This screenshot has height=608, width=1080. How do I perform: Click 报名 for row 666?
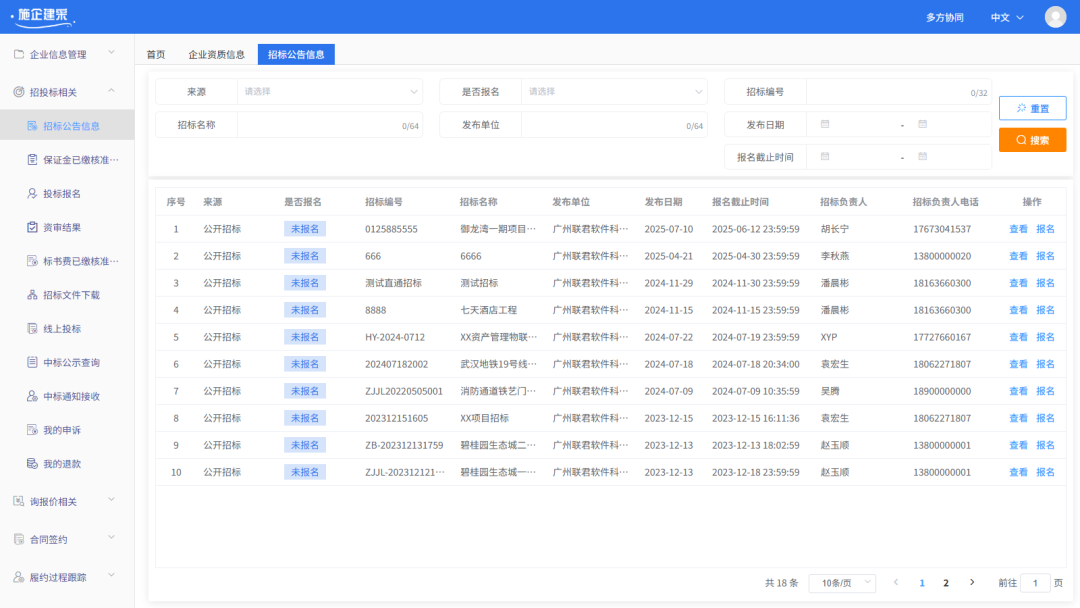[x=1046, y=255]
